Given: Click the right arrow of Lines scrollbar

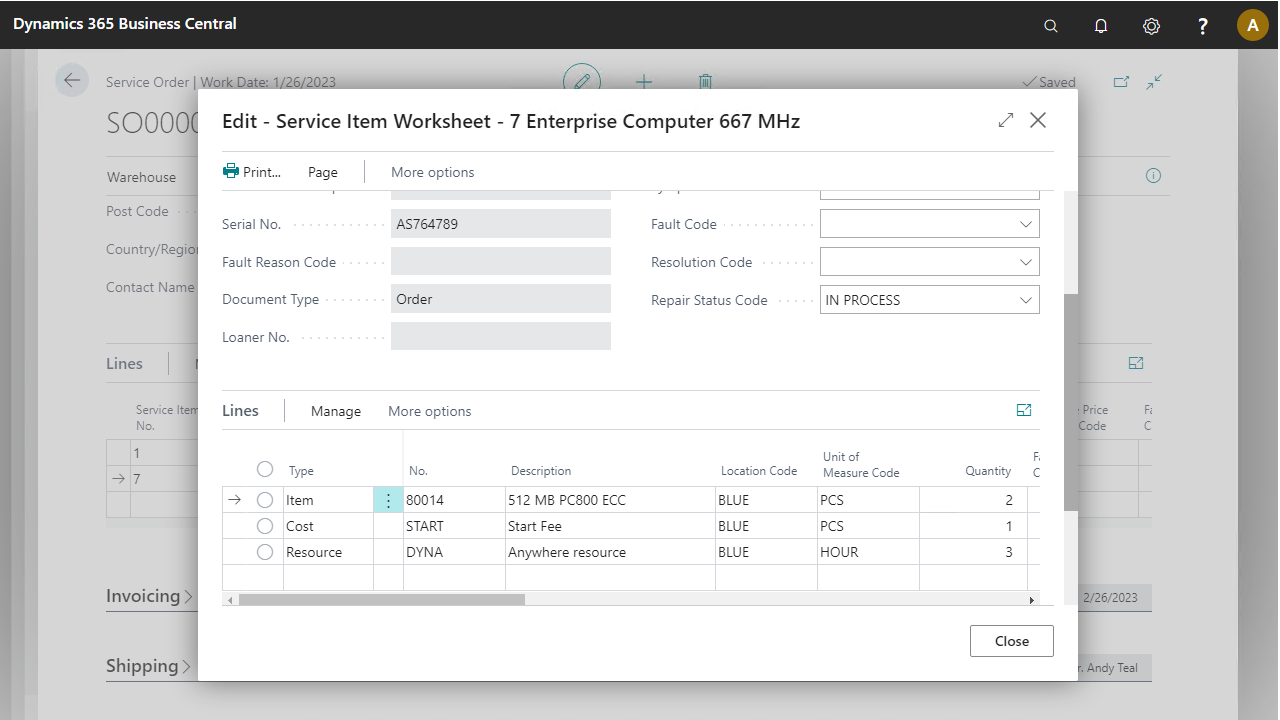Looking at the screenshot, I should 1032,600.
